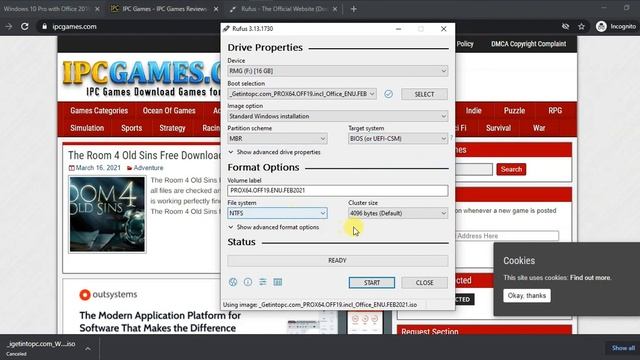
Task: Open DMCA Copyright Complaint link
Action: click(x=529, y=44)
